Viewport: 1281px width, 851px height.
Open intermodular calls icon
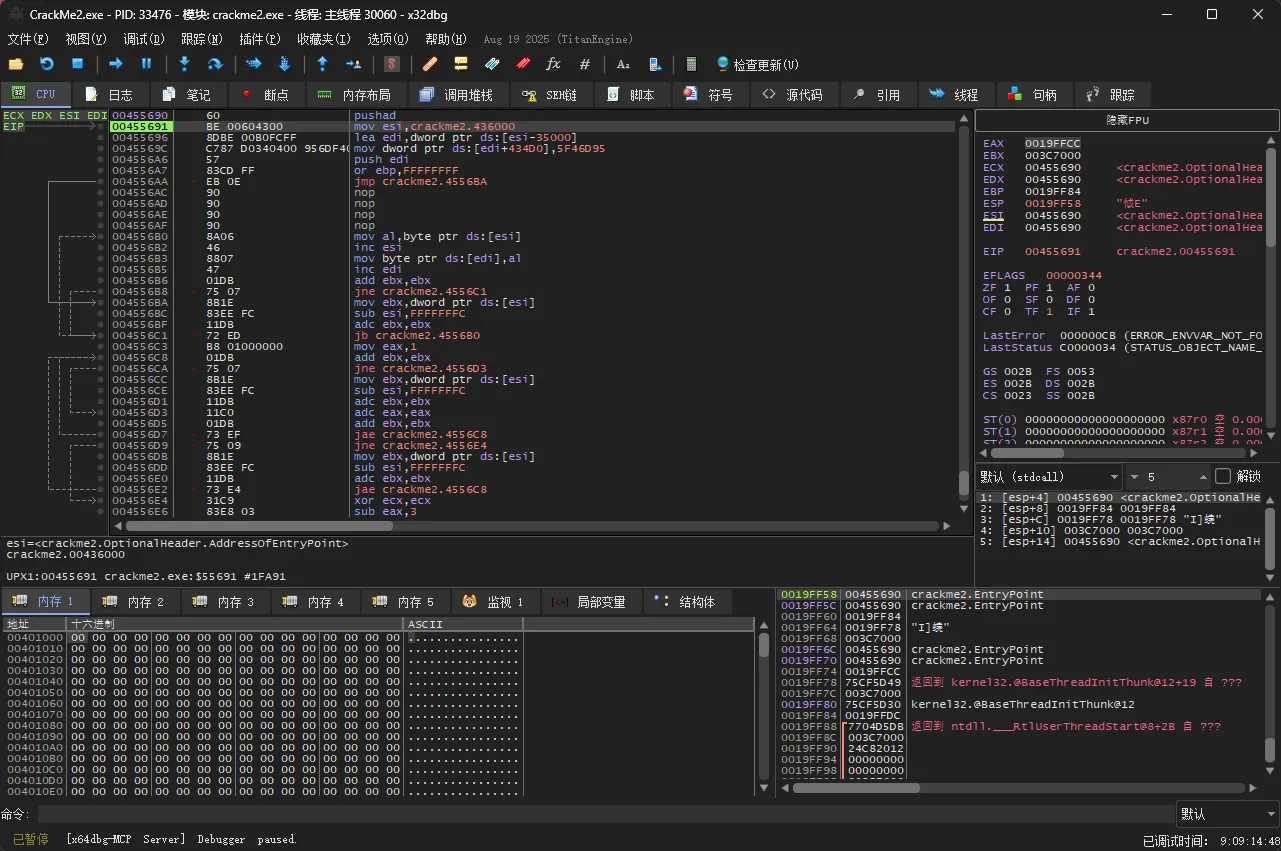pos(654,64)
